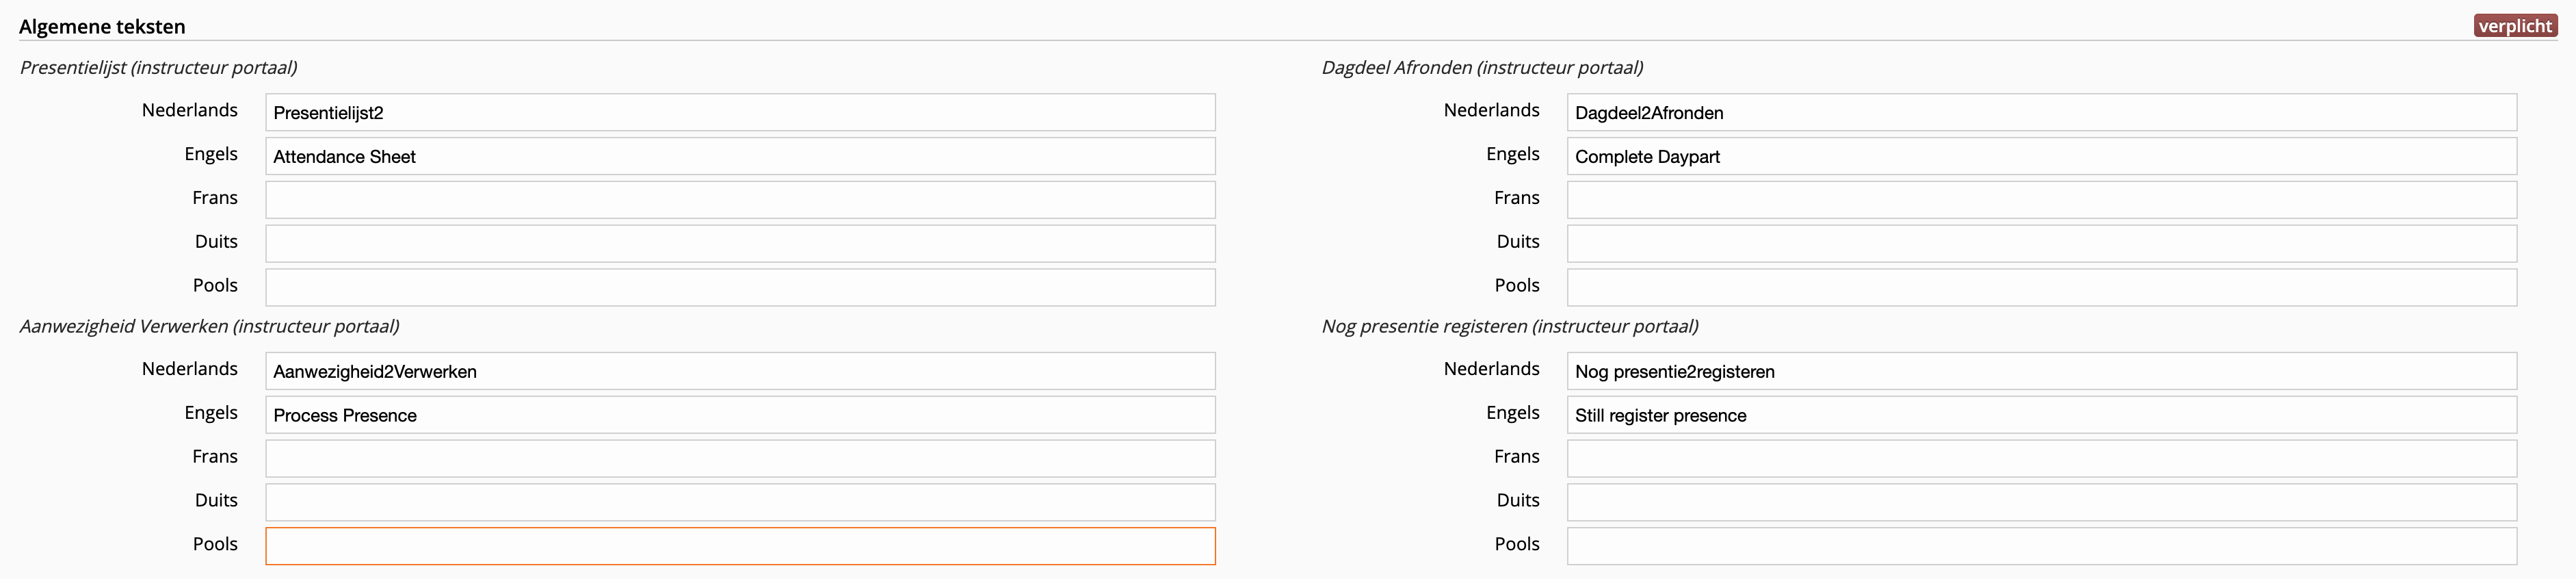Image resolution: width=2576 pixels, height=579 pixels.
Task: Focus the Duits field under Aanwezigheid Verwerken
Action: coord(740,502)
